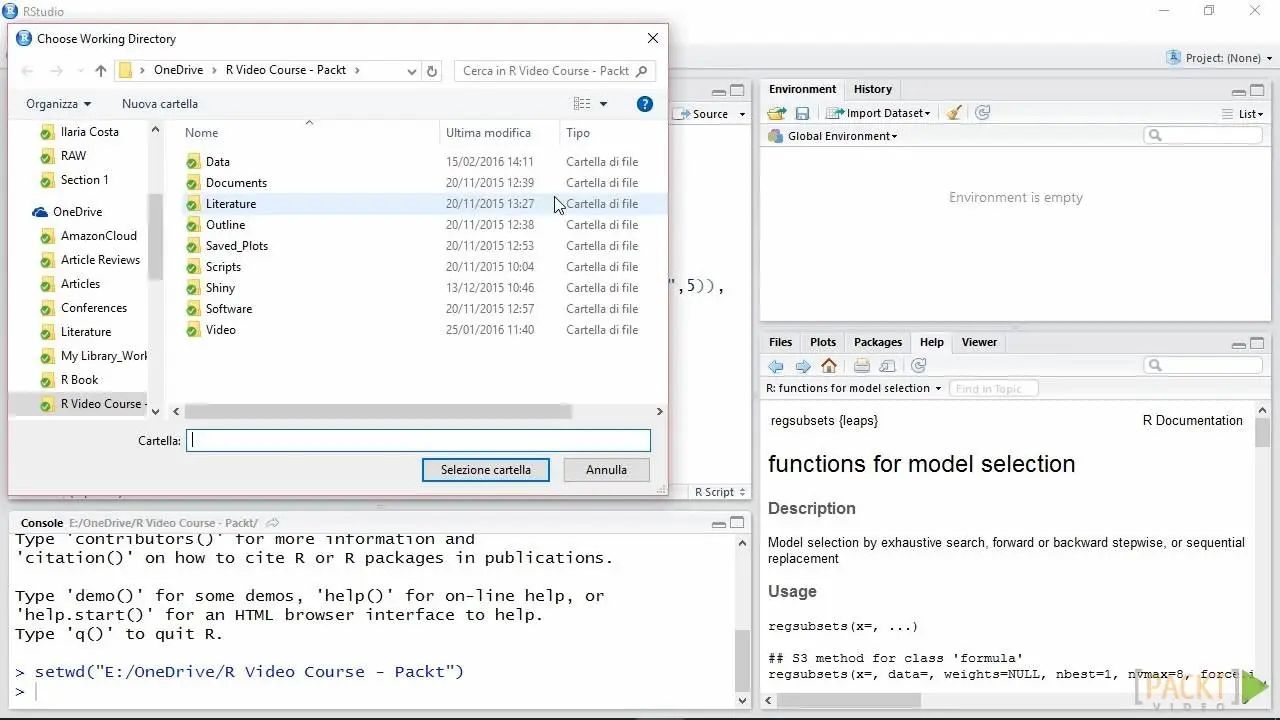The image size is (1280, 720).
Task: Maximize the Source editor pane
Action: (x=738, y=90)
